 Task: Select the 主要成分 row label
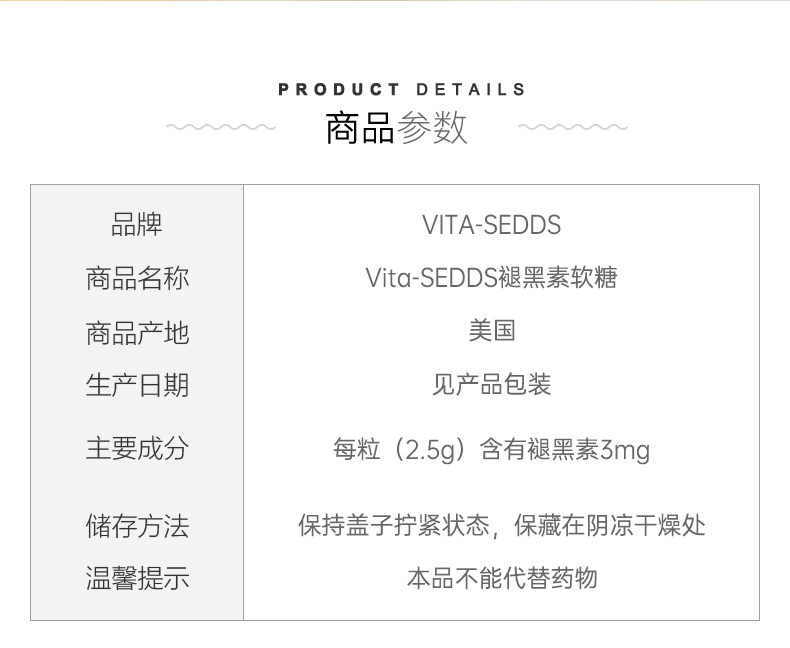pos(137,448)
